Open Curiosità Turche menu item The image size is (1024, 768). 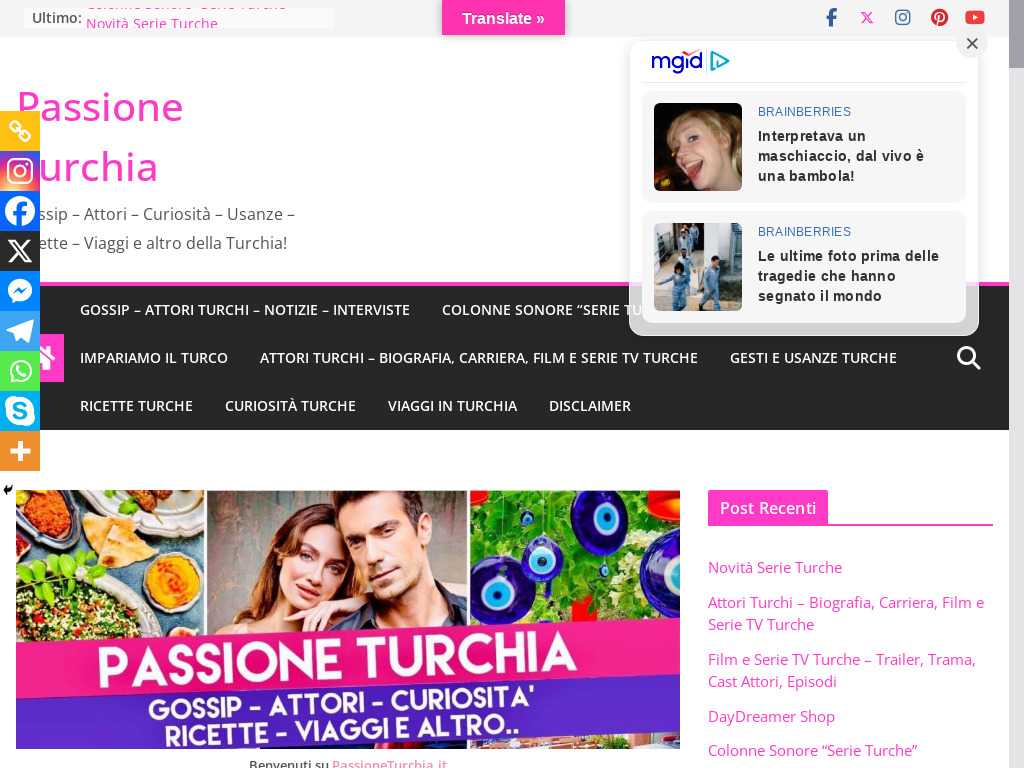coord(290,406)
